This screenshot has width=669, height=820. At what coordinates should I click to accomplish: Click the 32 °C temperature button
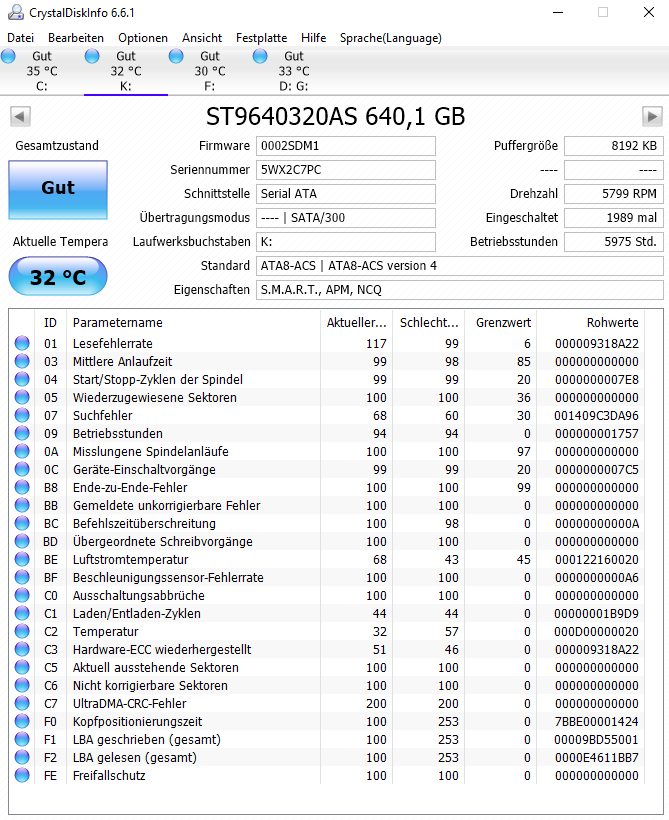pyautogui.click(x=58, y=276)
